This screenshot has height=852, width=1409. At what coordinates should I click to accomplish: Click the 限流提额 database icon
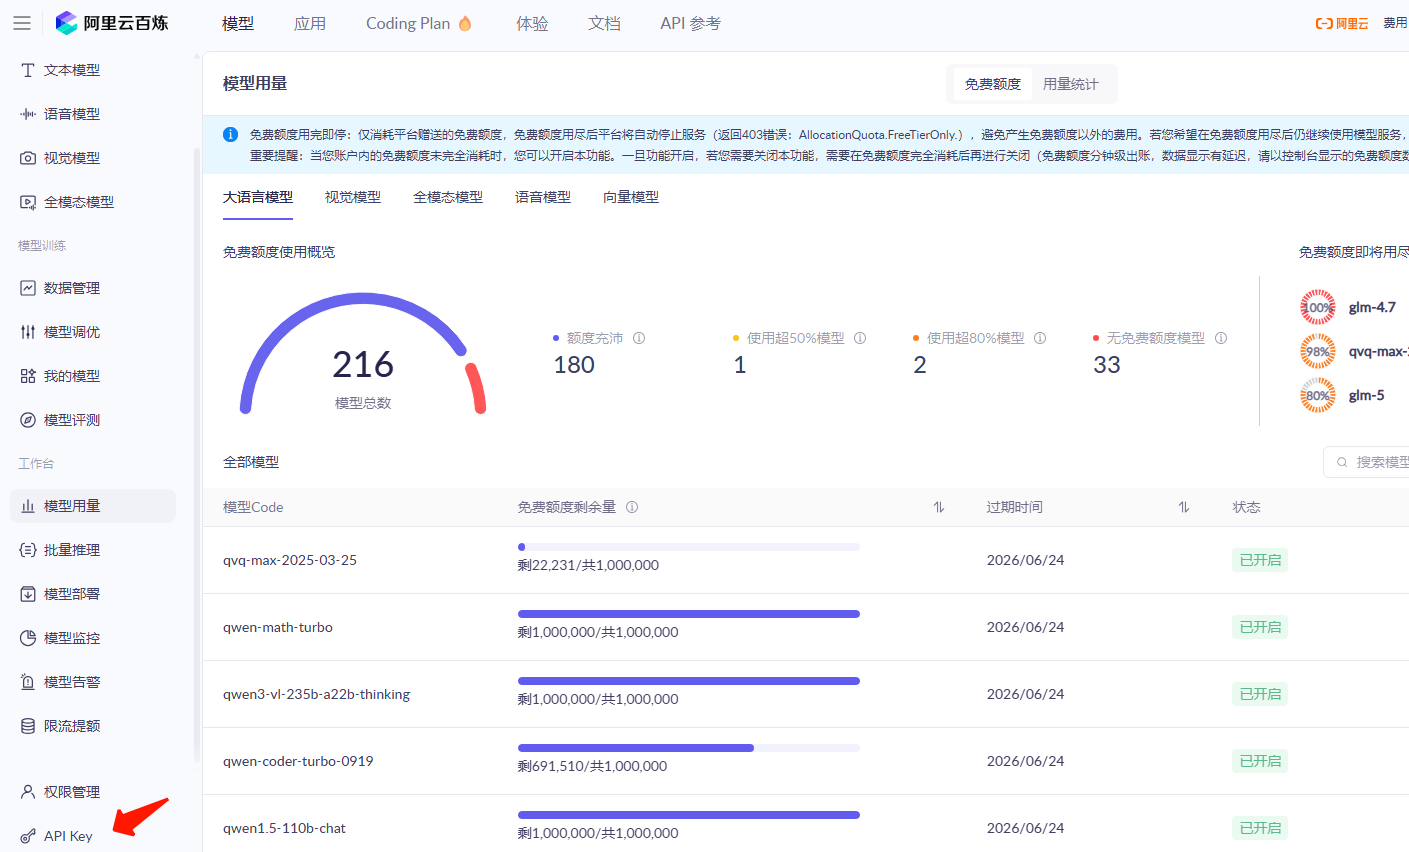pos(28,726)
